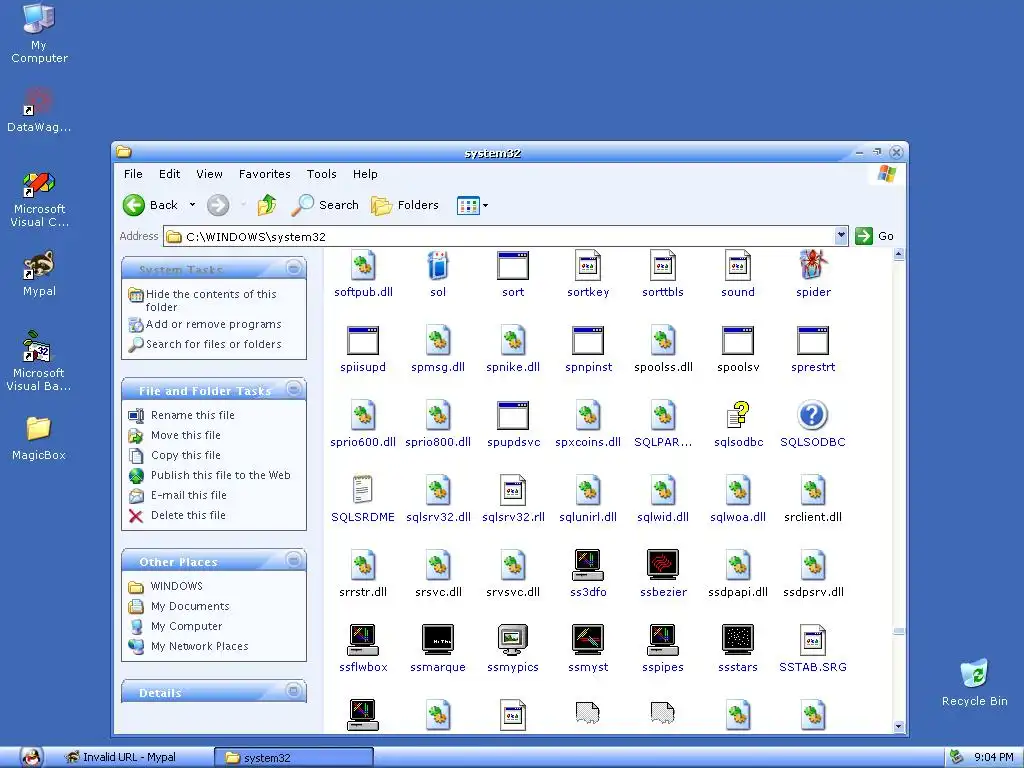This screenshot has height=768, width=1024.
Task: Select the SQLSODBC question mark icon
Action: pos(812,415)
